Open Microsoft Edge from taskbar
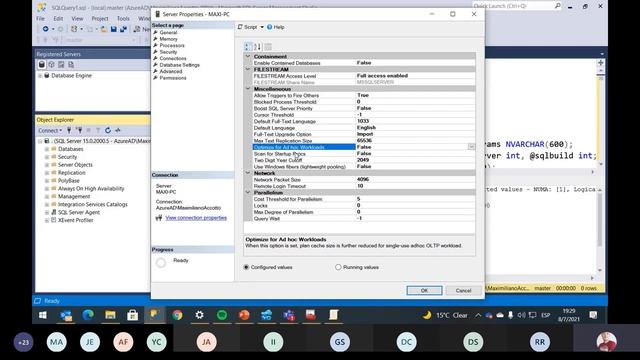640x360 pixels. [x=88, y=315]
